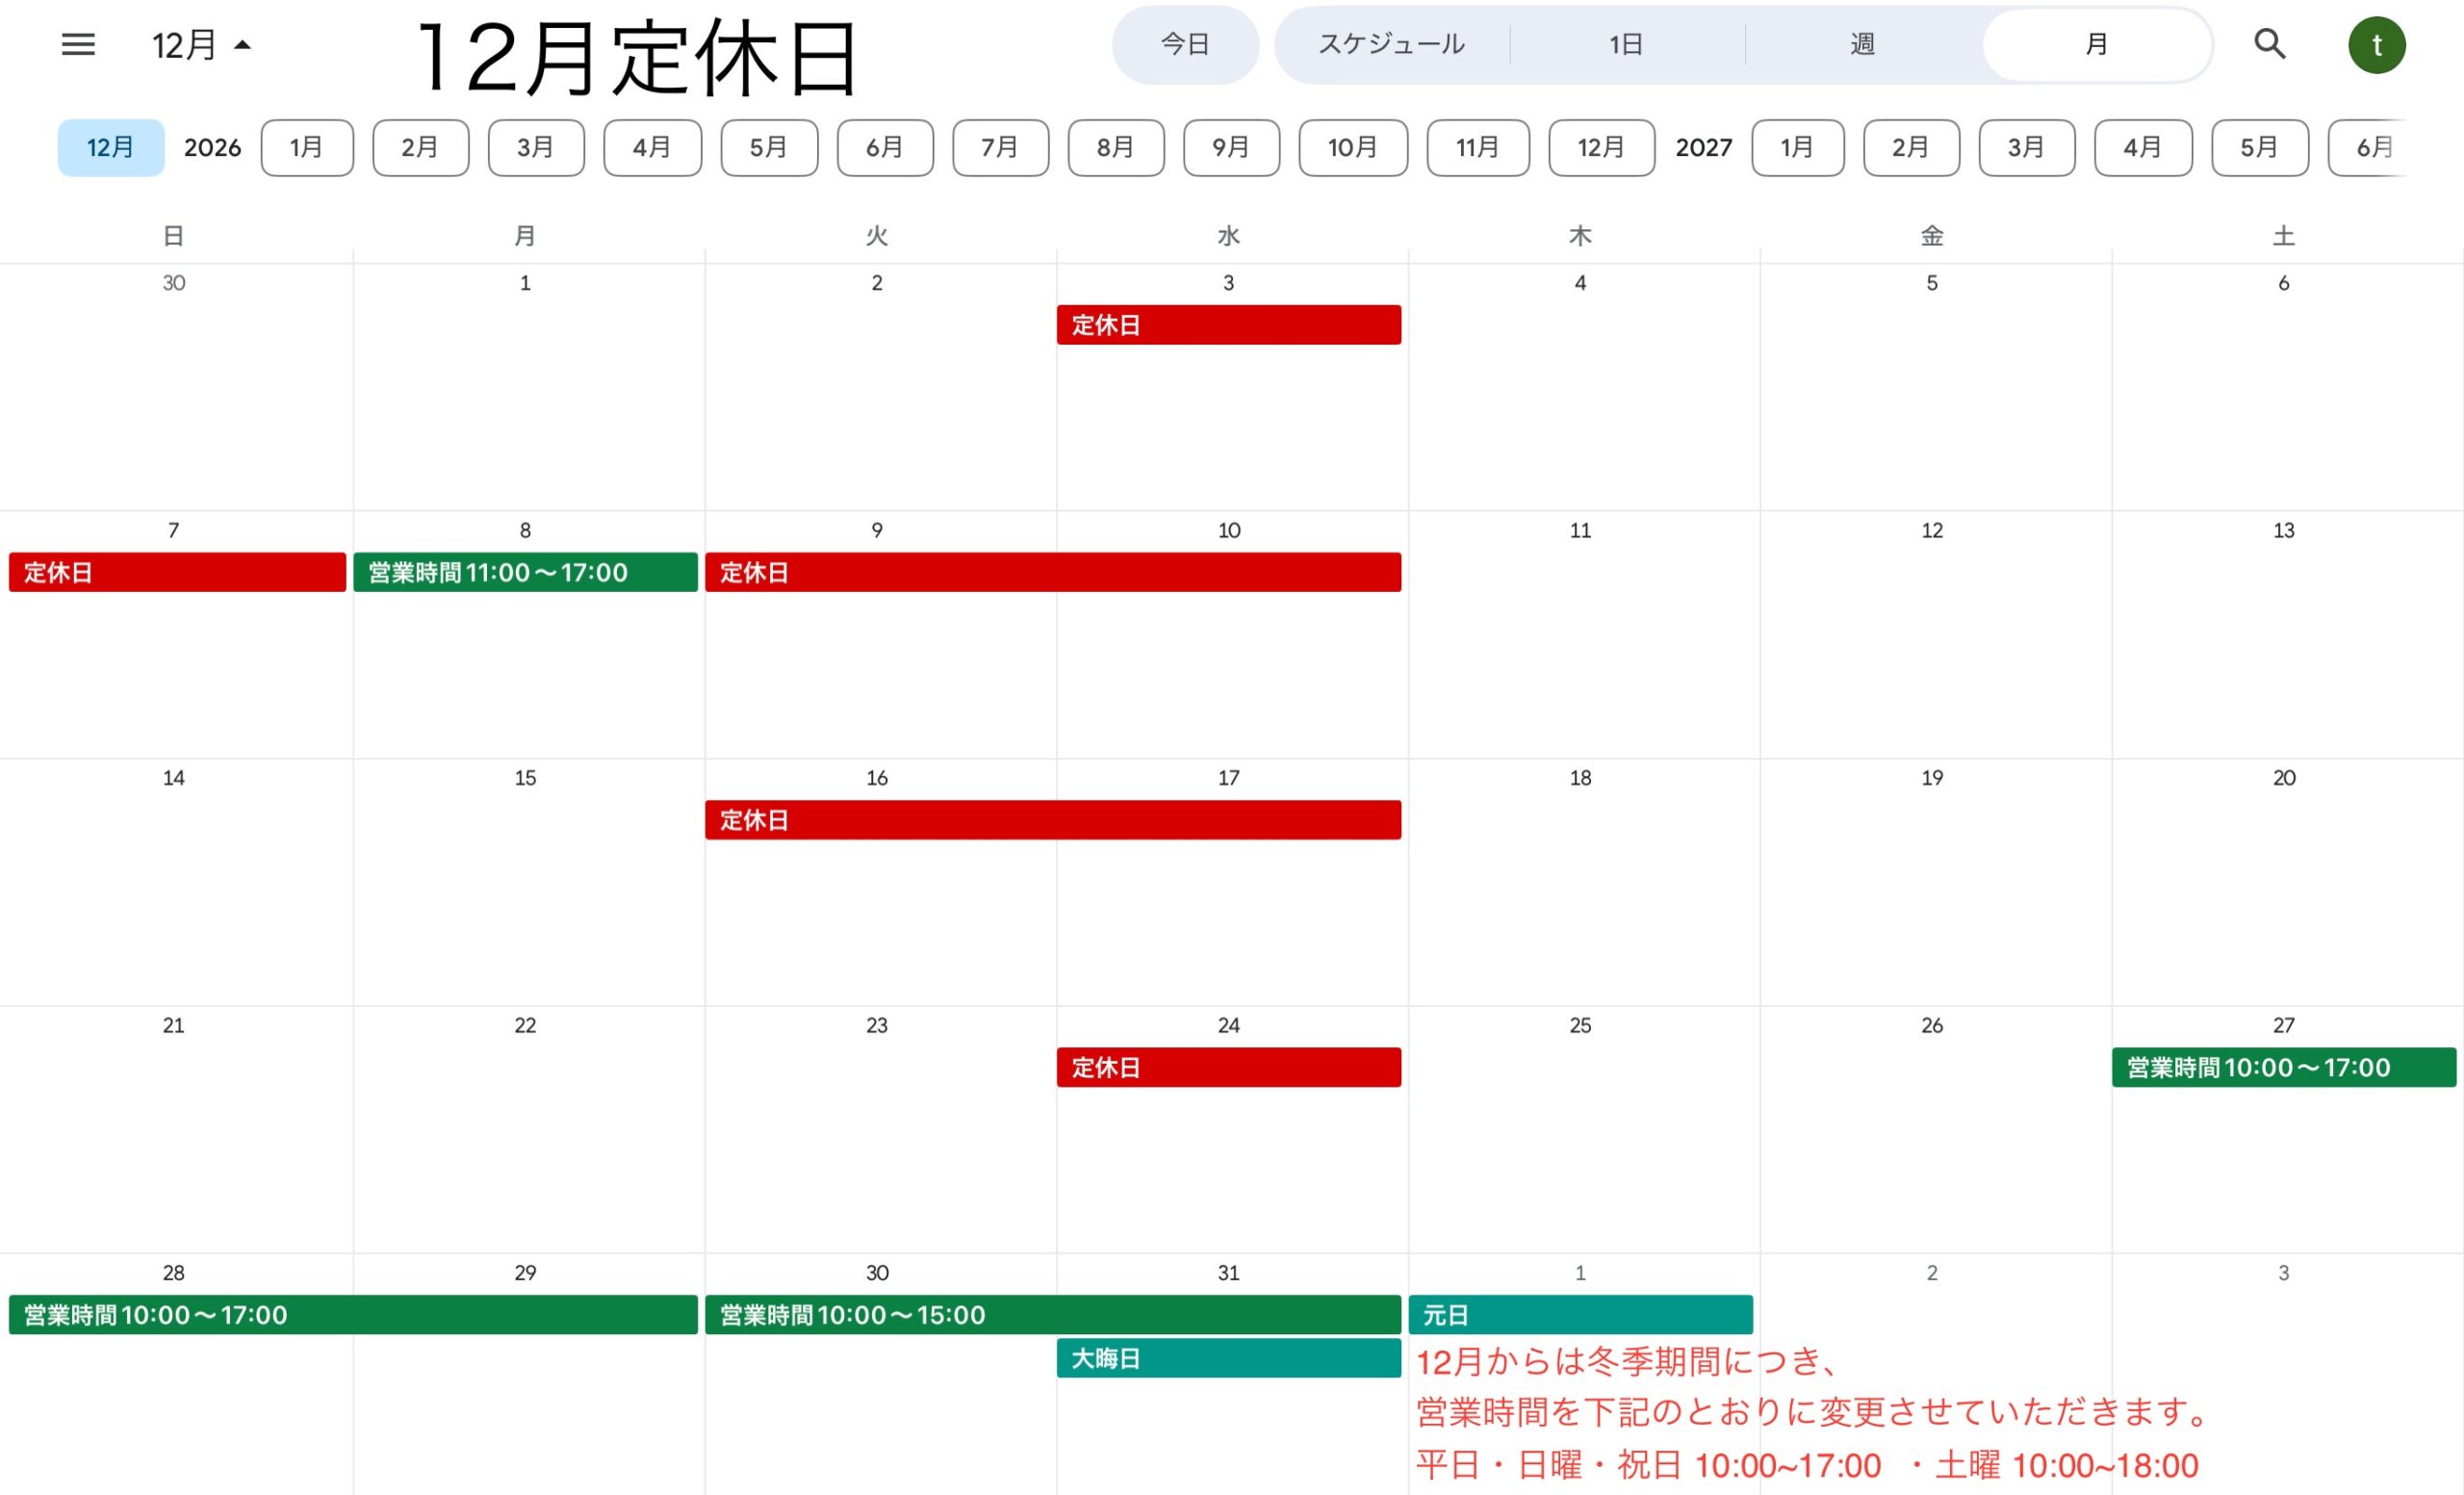
Task: Click date number 18
Action: coord(1580,778)
